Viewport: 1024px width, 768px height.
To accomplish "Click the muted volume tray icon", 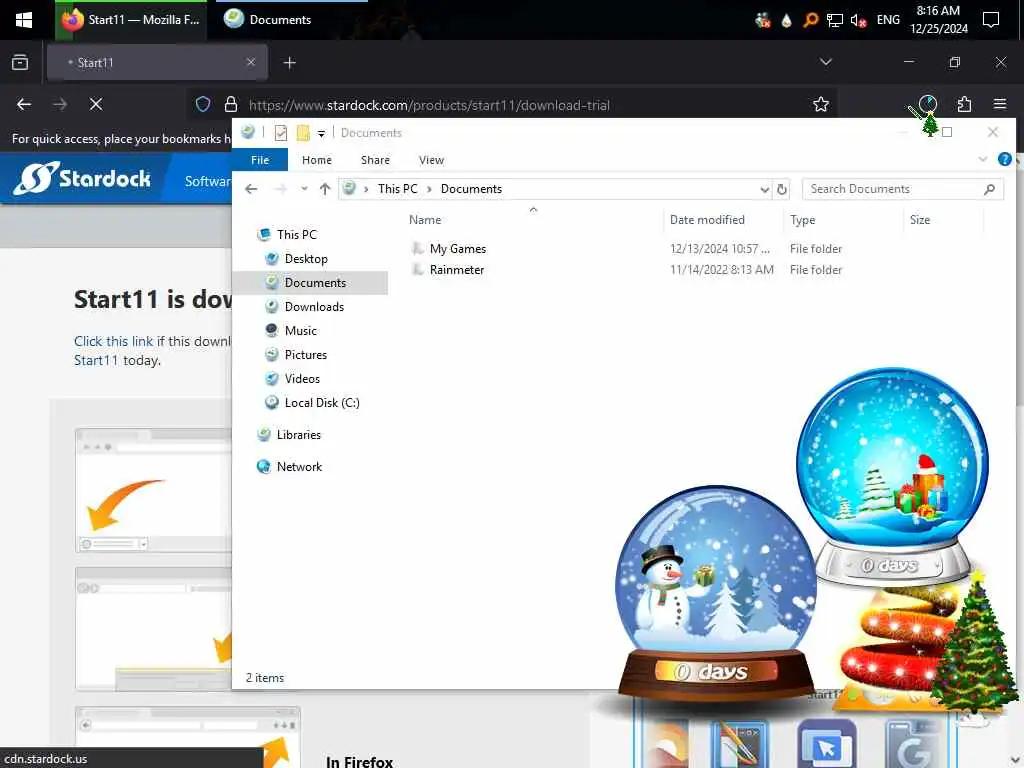I will [x=858, y=20].
